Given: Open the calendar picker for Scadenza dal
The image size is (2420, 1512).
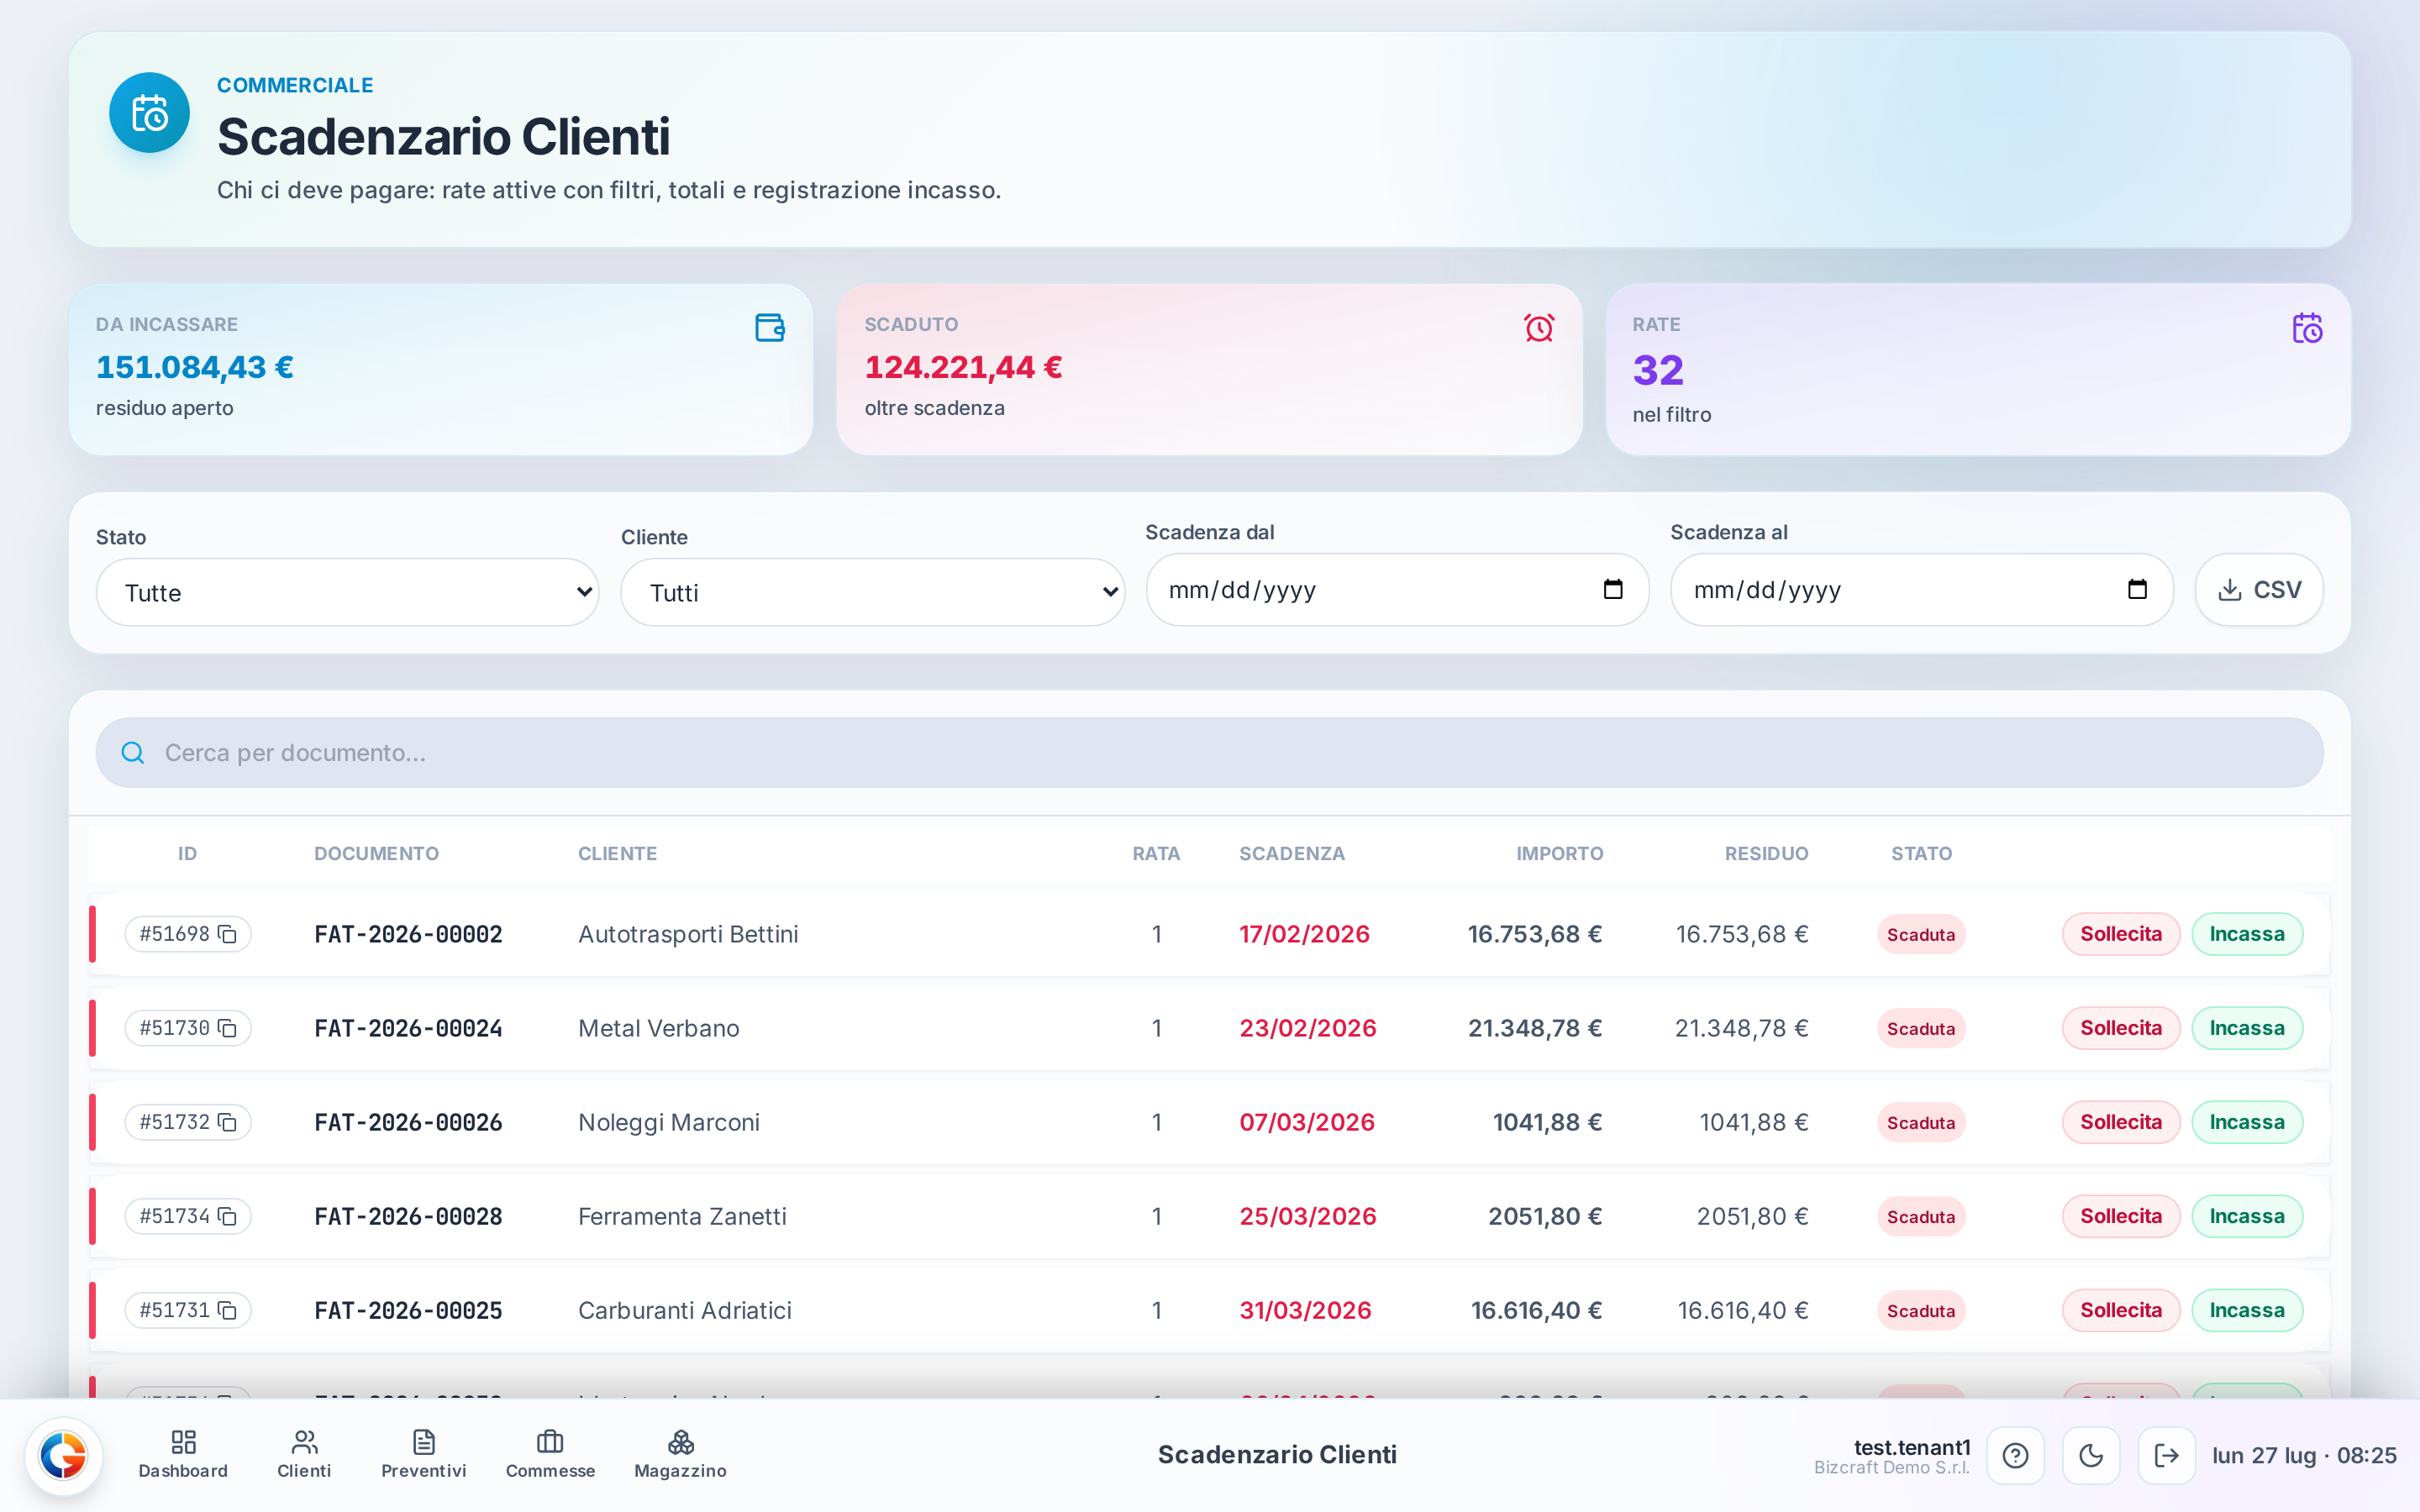Looking at the screenshot, I should click(1613, 589).
